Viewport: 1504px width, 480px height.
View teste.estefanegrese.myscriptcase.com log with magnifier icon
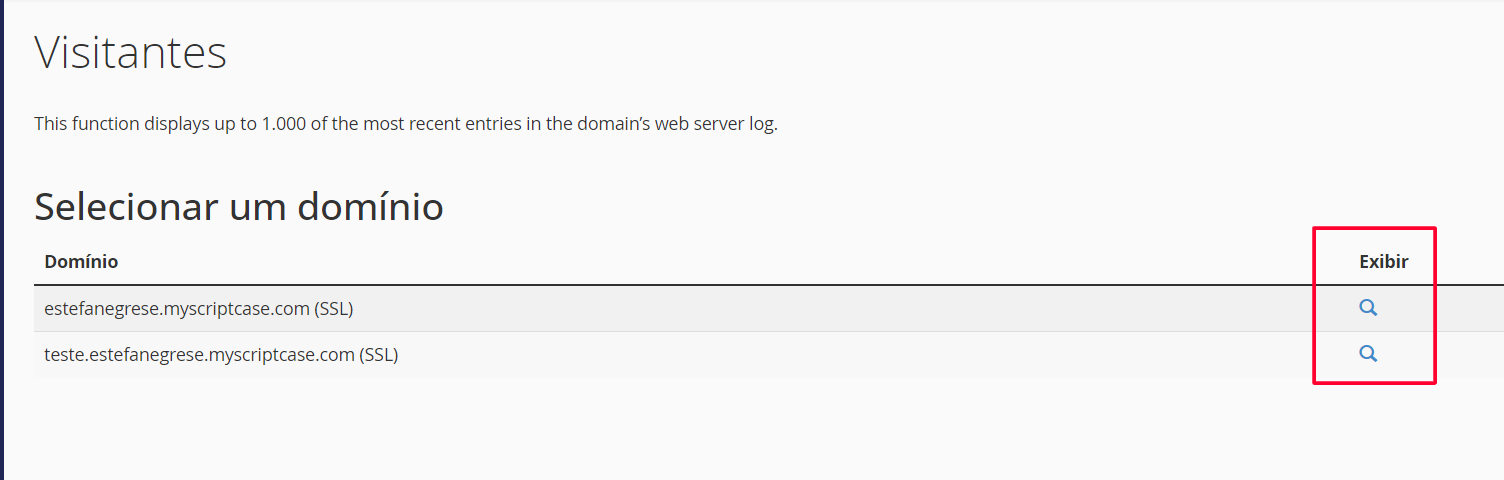1368,353
